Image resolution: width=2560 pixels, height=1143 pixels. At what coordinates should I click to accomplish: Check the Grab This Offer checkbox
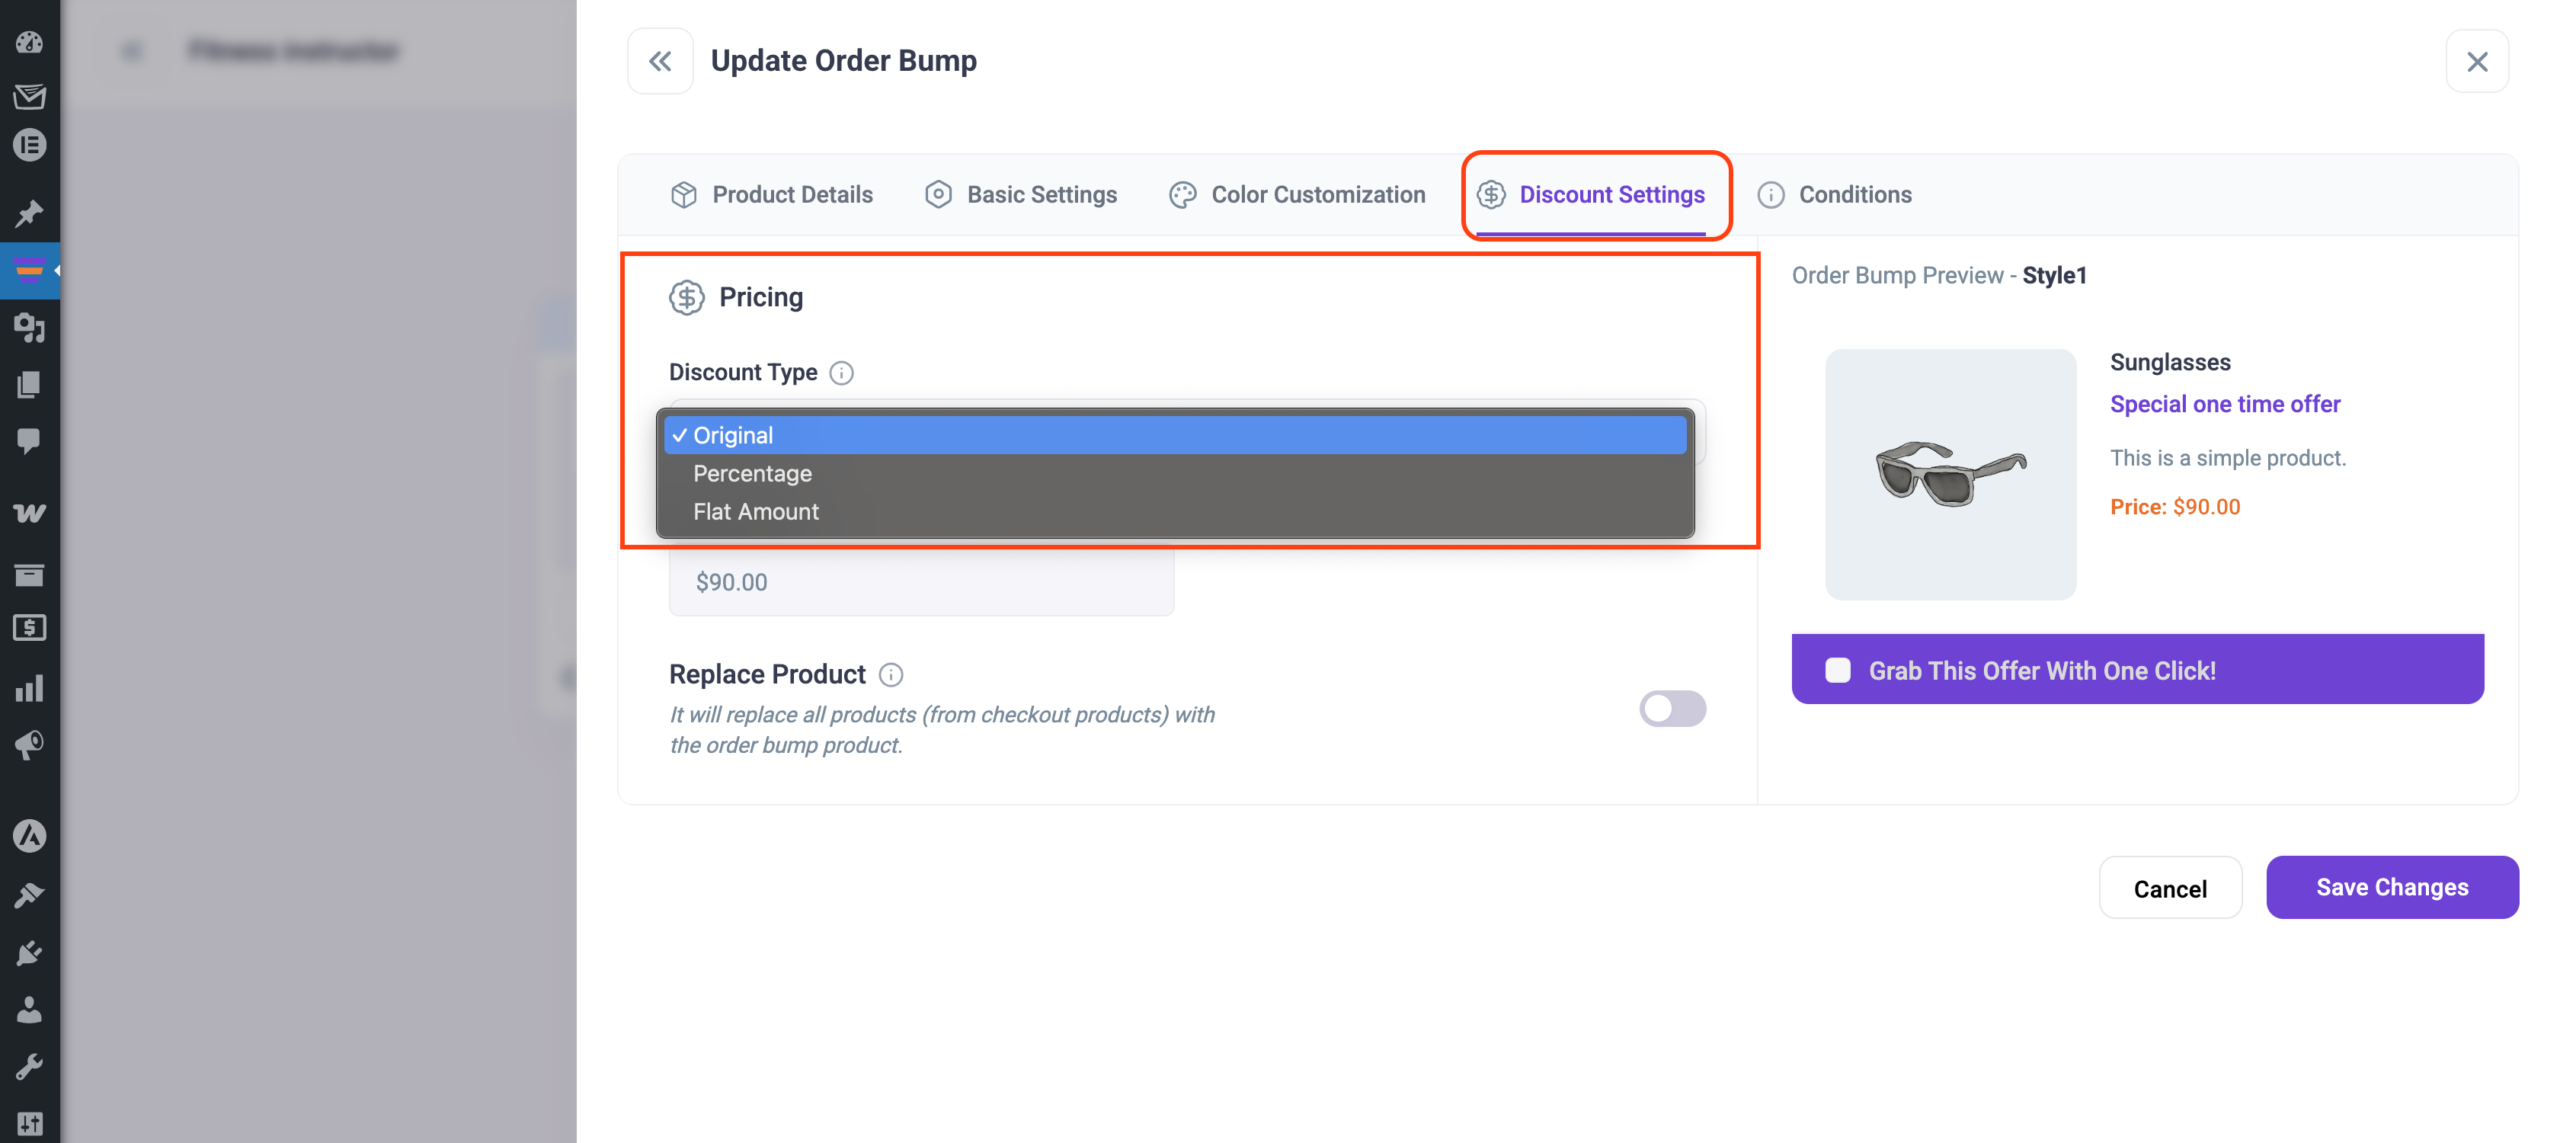pyautogui.click(x=1837, y=670)
